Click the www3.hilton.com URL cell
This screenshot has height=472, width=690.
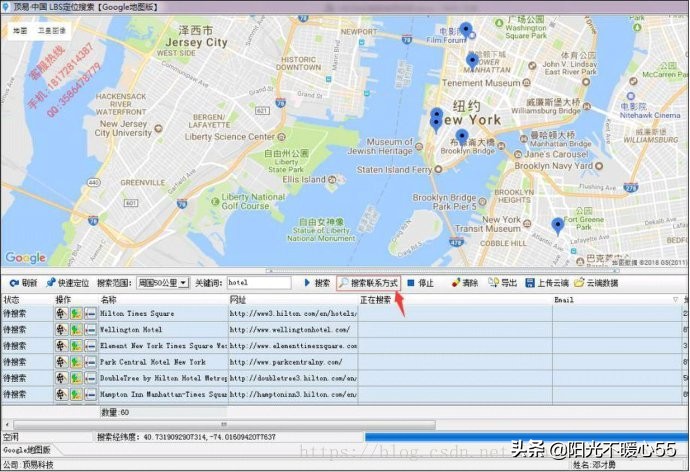tap(293, 314)
